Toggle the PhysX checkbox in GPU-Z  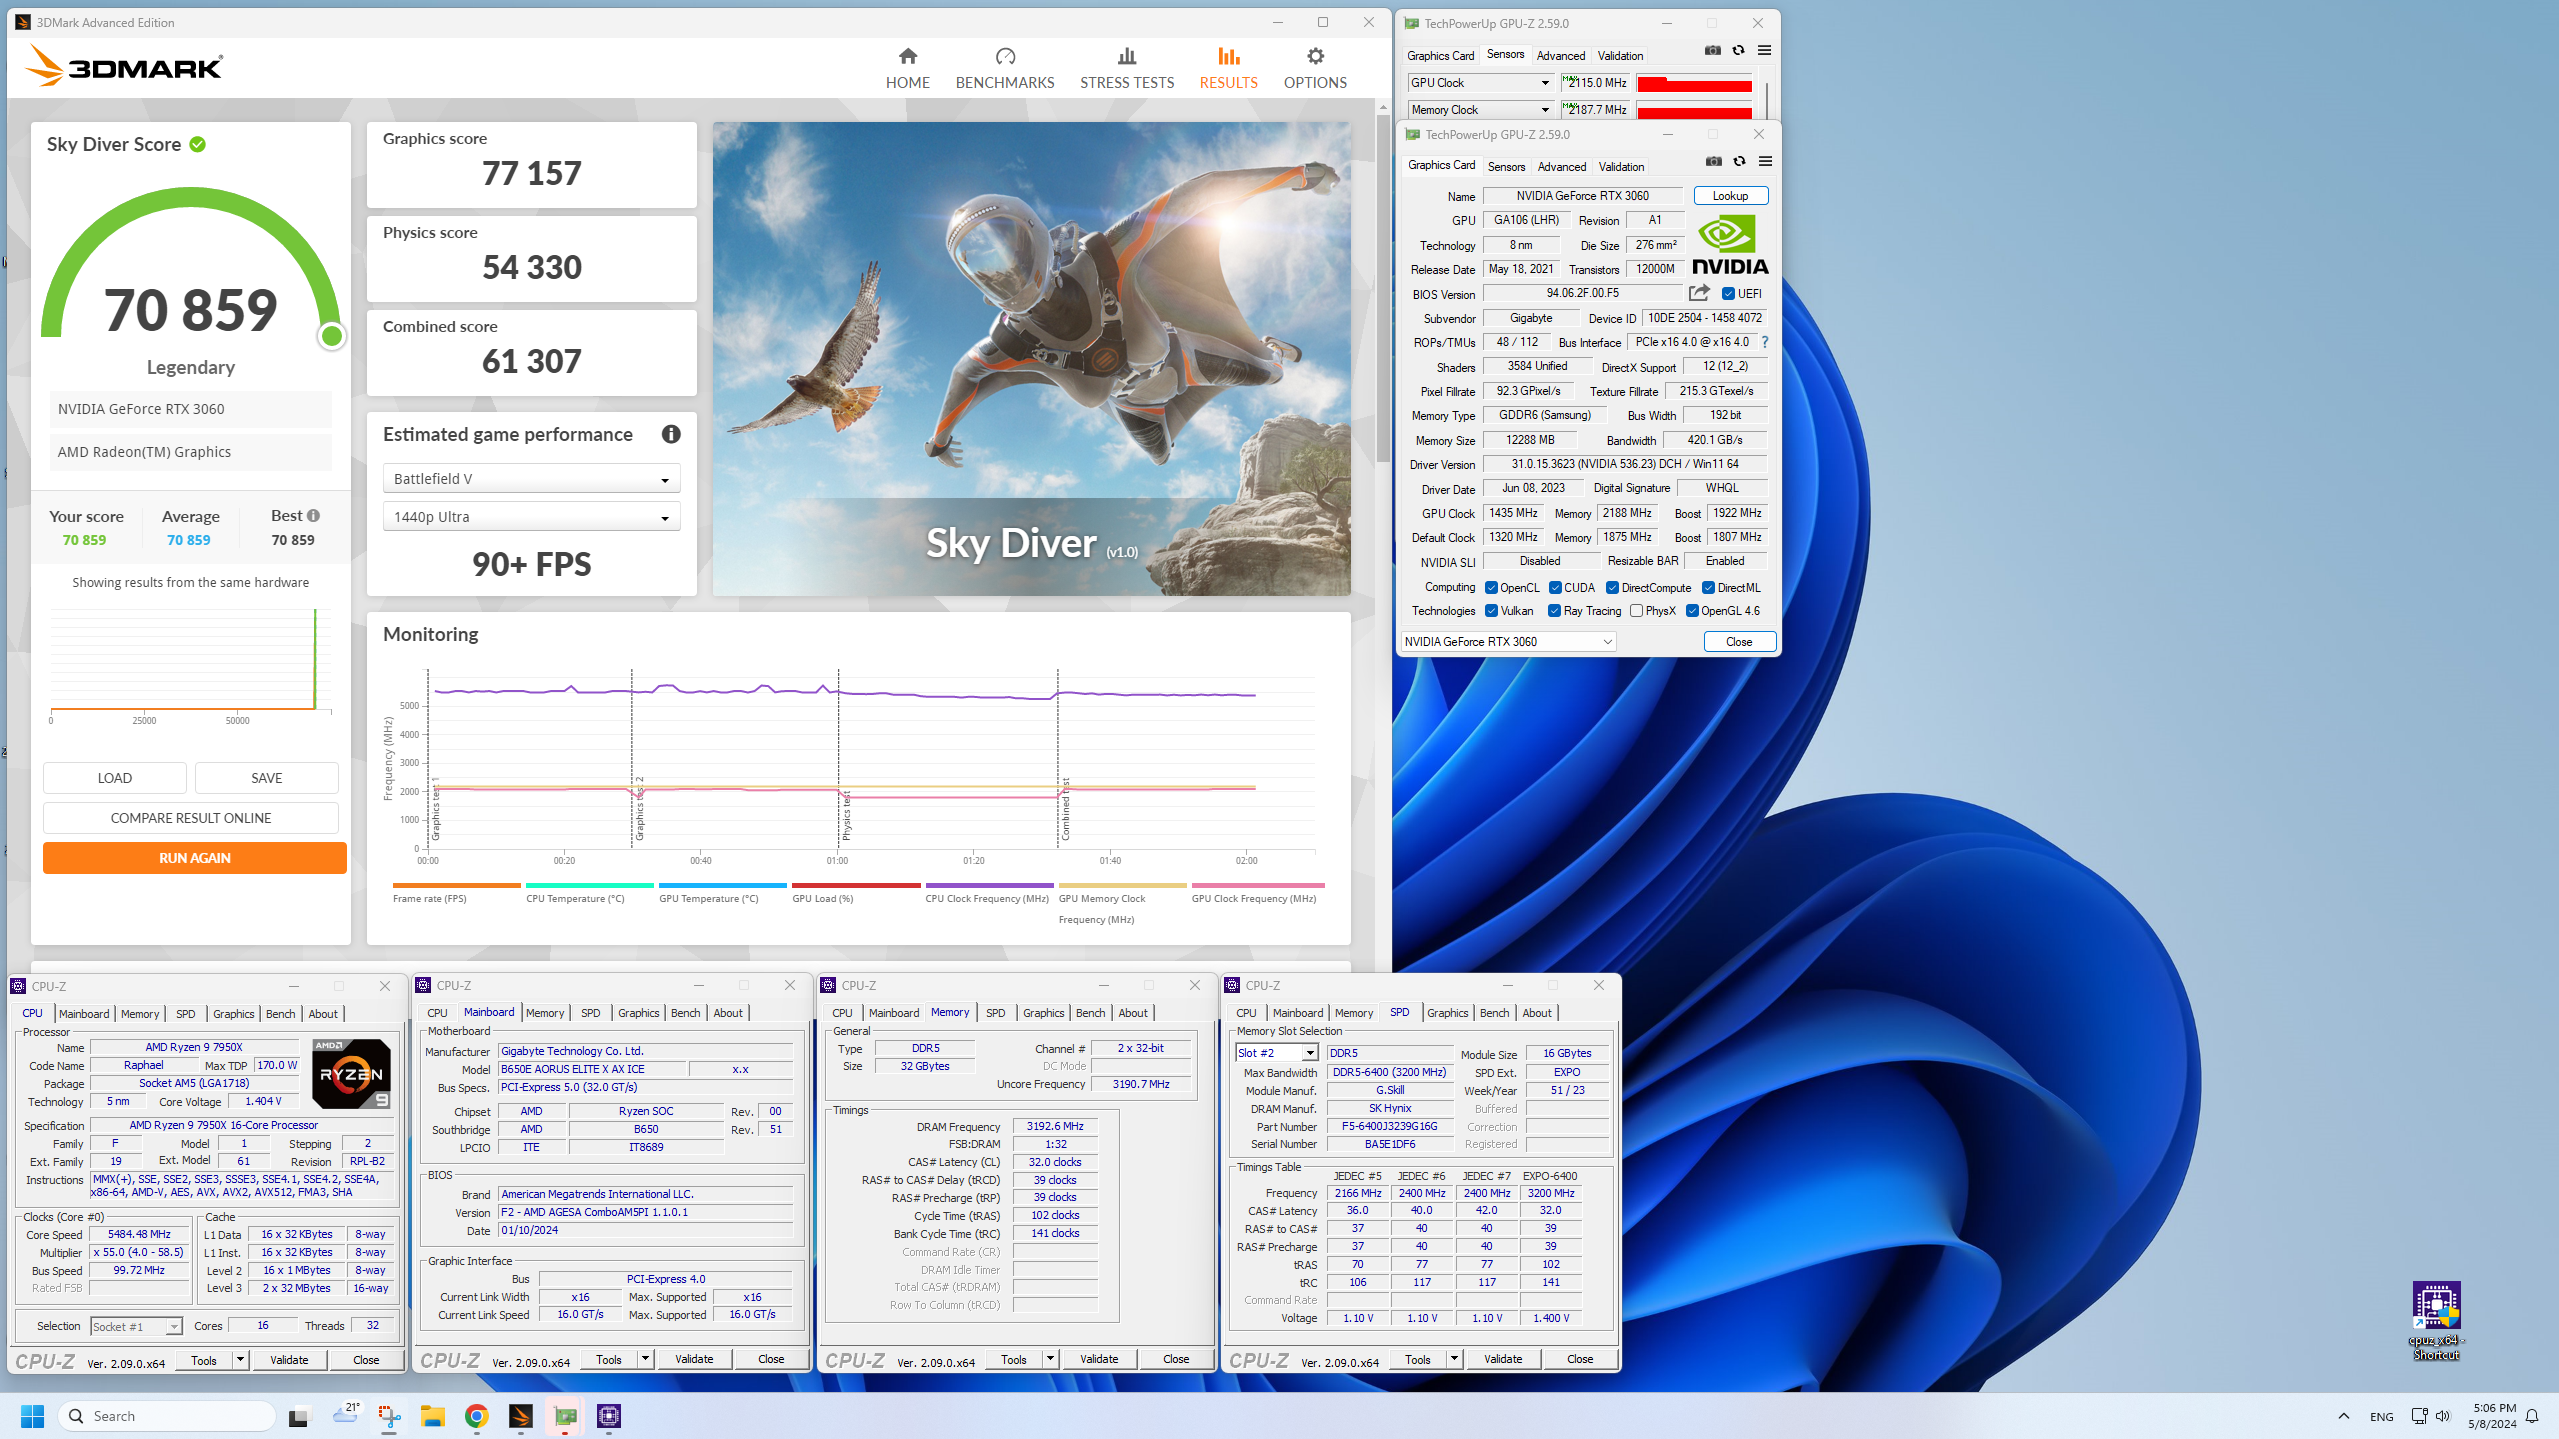[x=1636, y=611]
